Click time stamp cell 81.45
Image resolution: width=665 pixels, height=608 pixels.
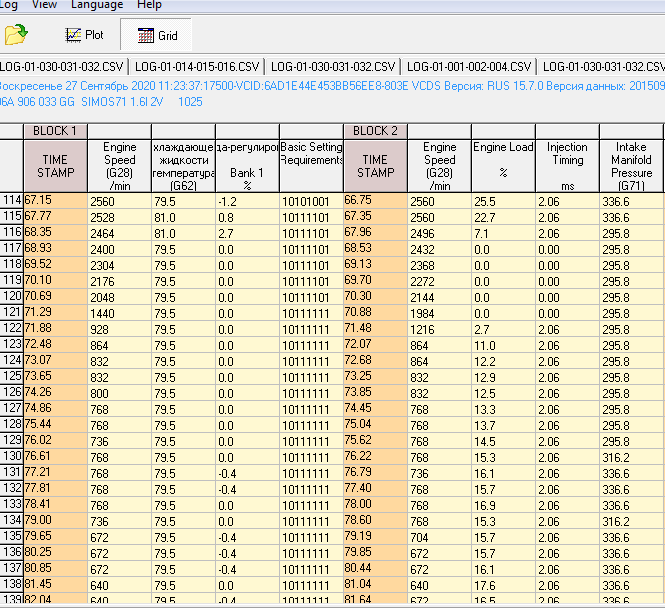(56, 584)
